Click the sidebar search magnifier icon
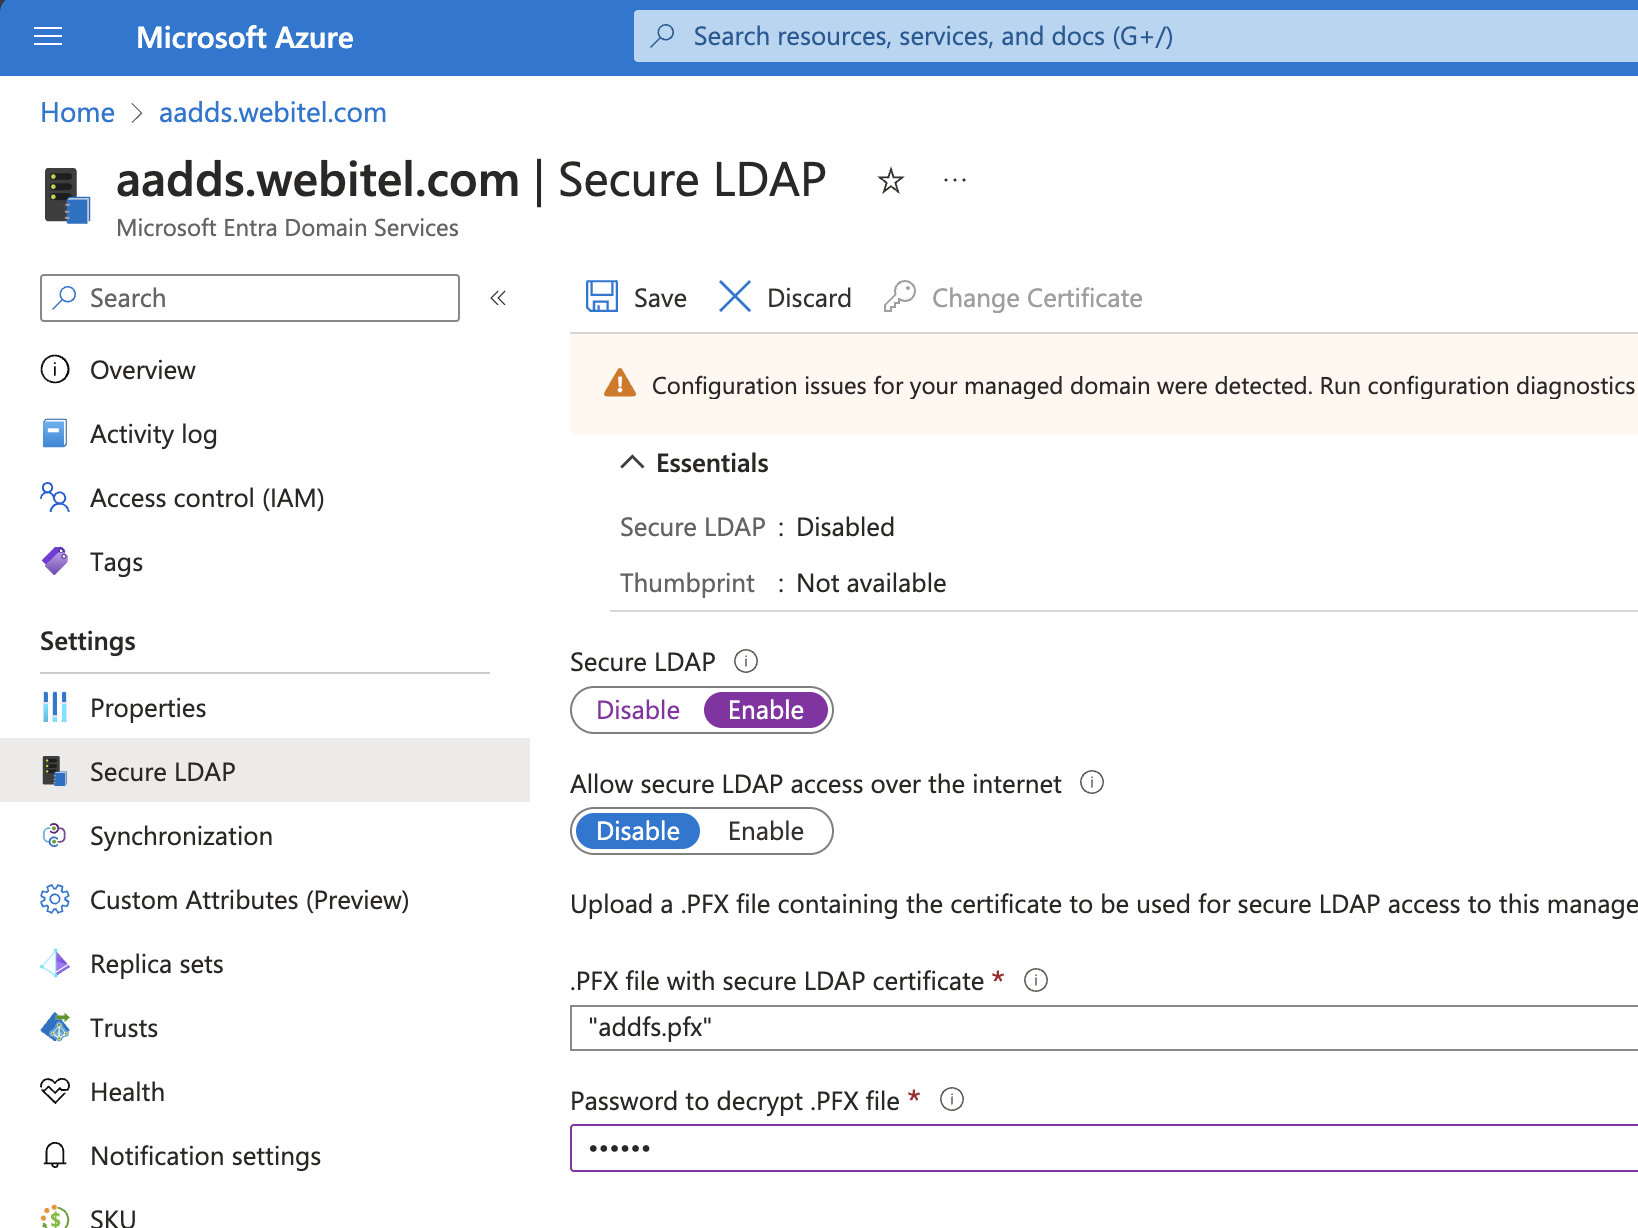Viewport: 1638px width, 1228px height. (x=65, y=298)
